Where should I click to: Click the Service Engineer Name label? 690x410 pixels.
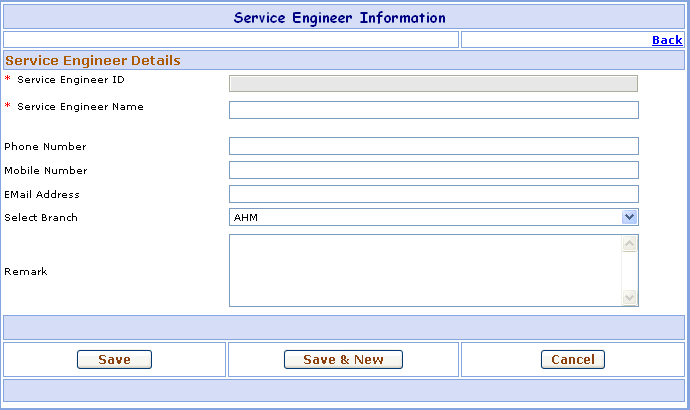(80, 106)
